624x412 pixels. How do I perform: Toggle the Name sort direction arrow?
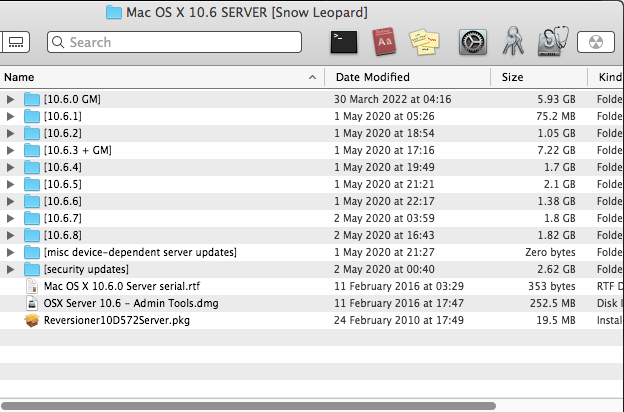pos(312,77)
